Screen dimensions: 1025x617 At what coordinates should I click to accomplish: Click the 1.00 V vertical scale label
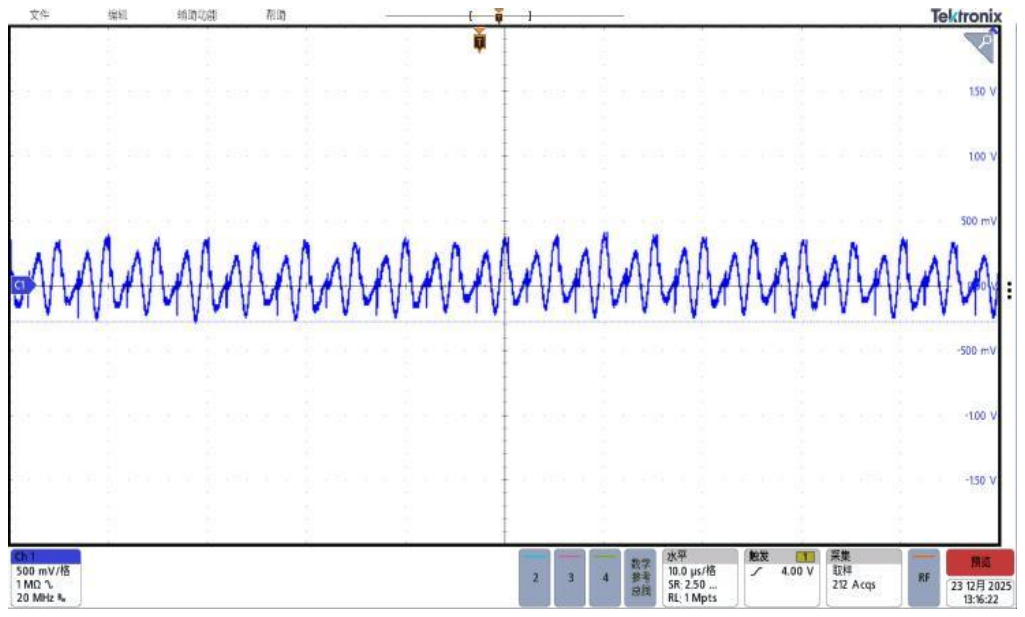pyautogui.click(x=983, y=156)
